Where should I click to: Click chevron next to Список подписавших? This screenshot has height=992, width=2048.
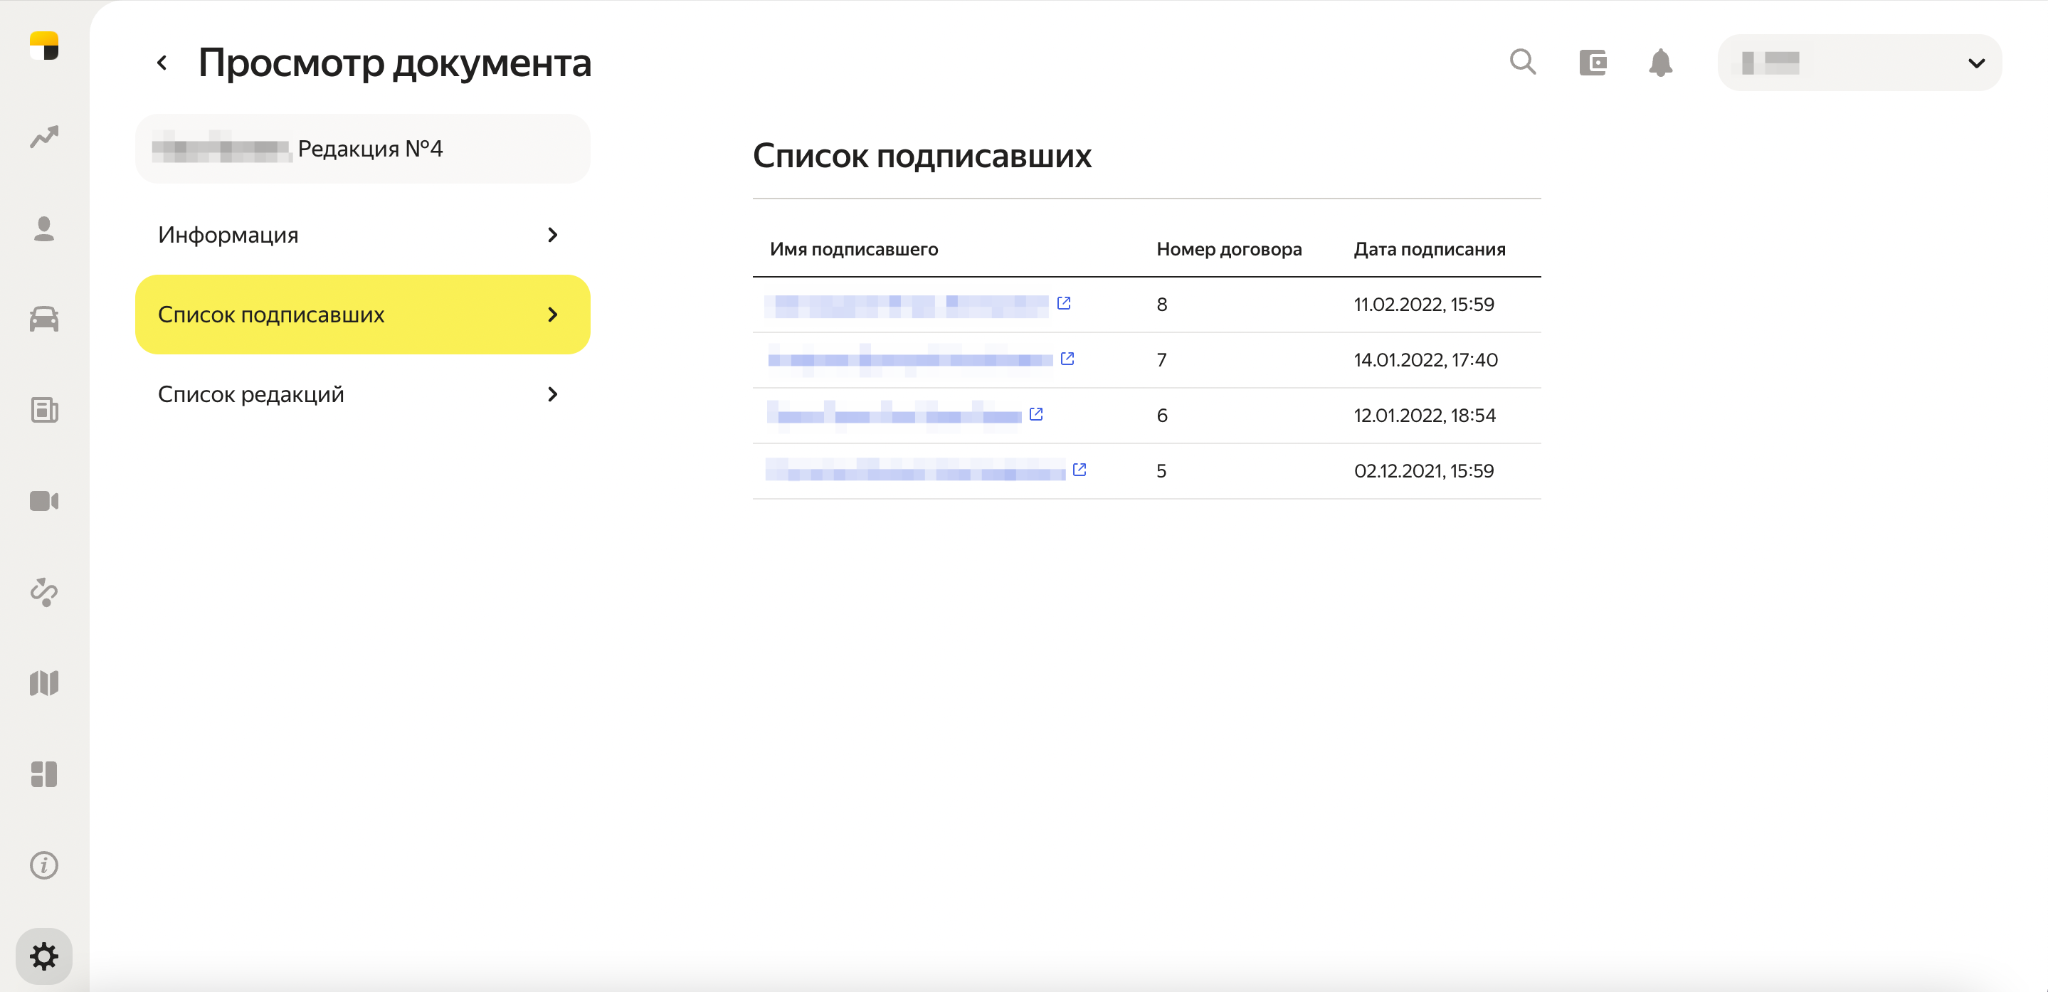point(553,315)
